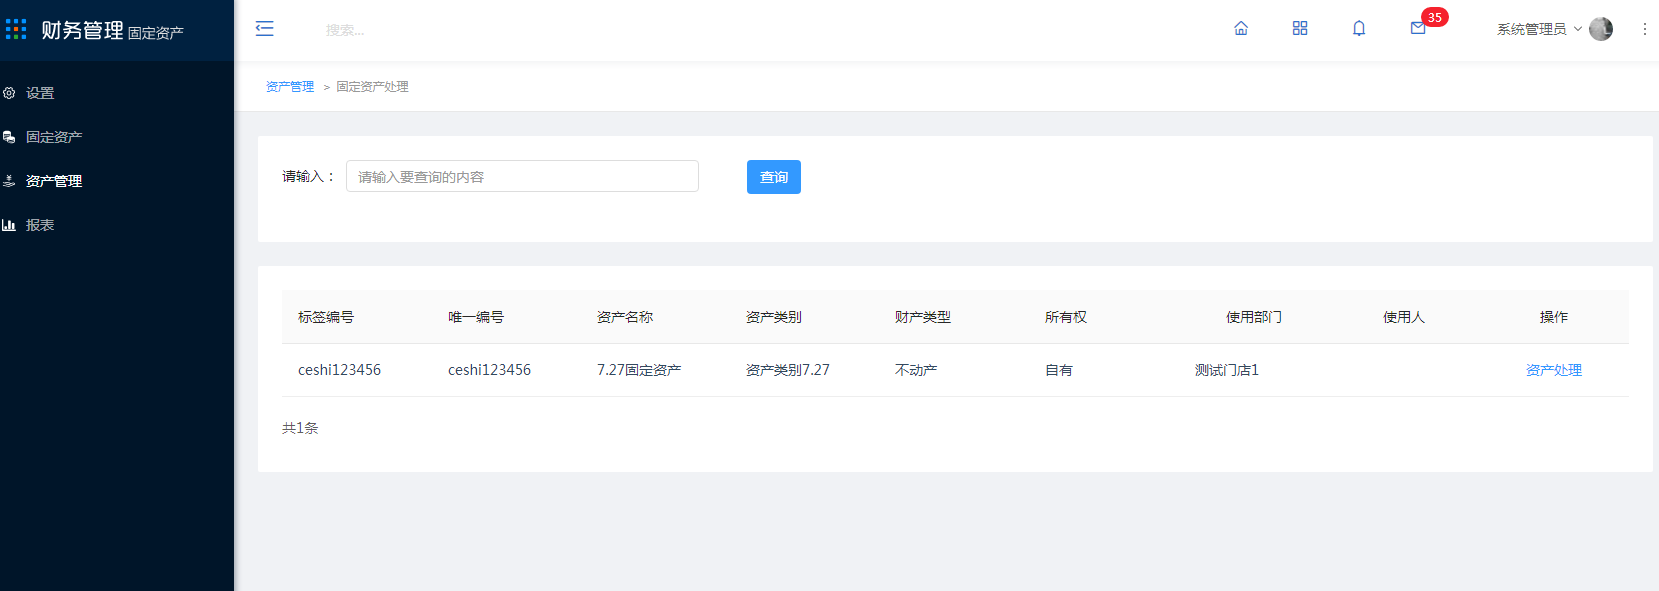Focus the 请输入要查询的内容 input field

[x=522, y=176]
